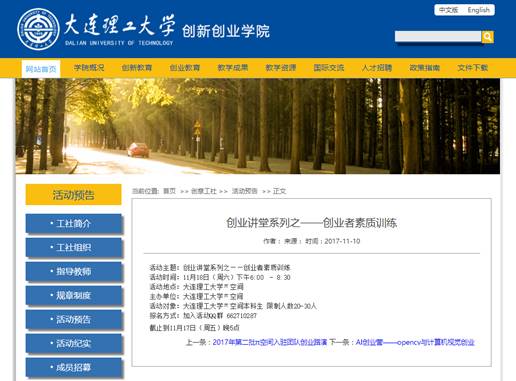Switch language to English
This screenshot has height=381, width=516.
[479, 10]
